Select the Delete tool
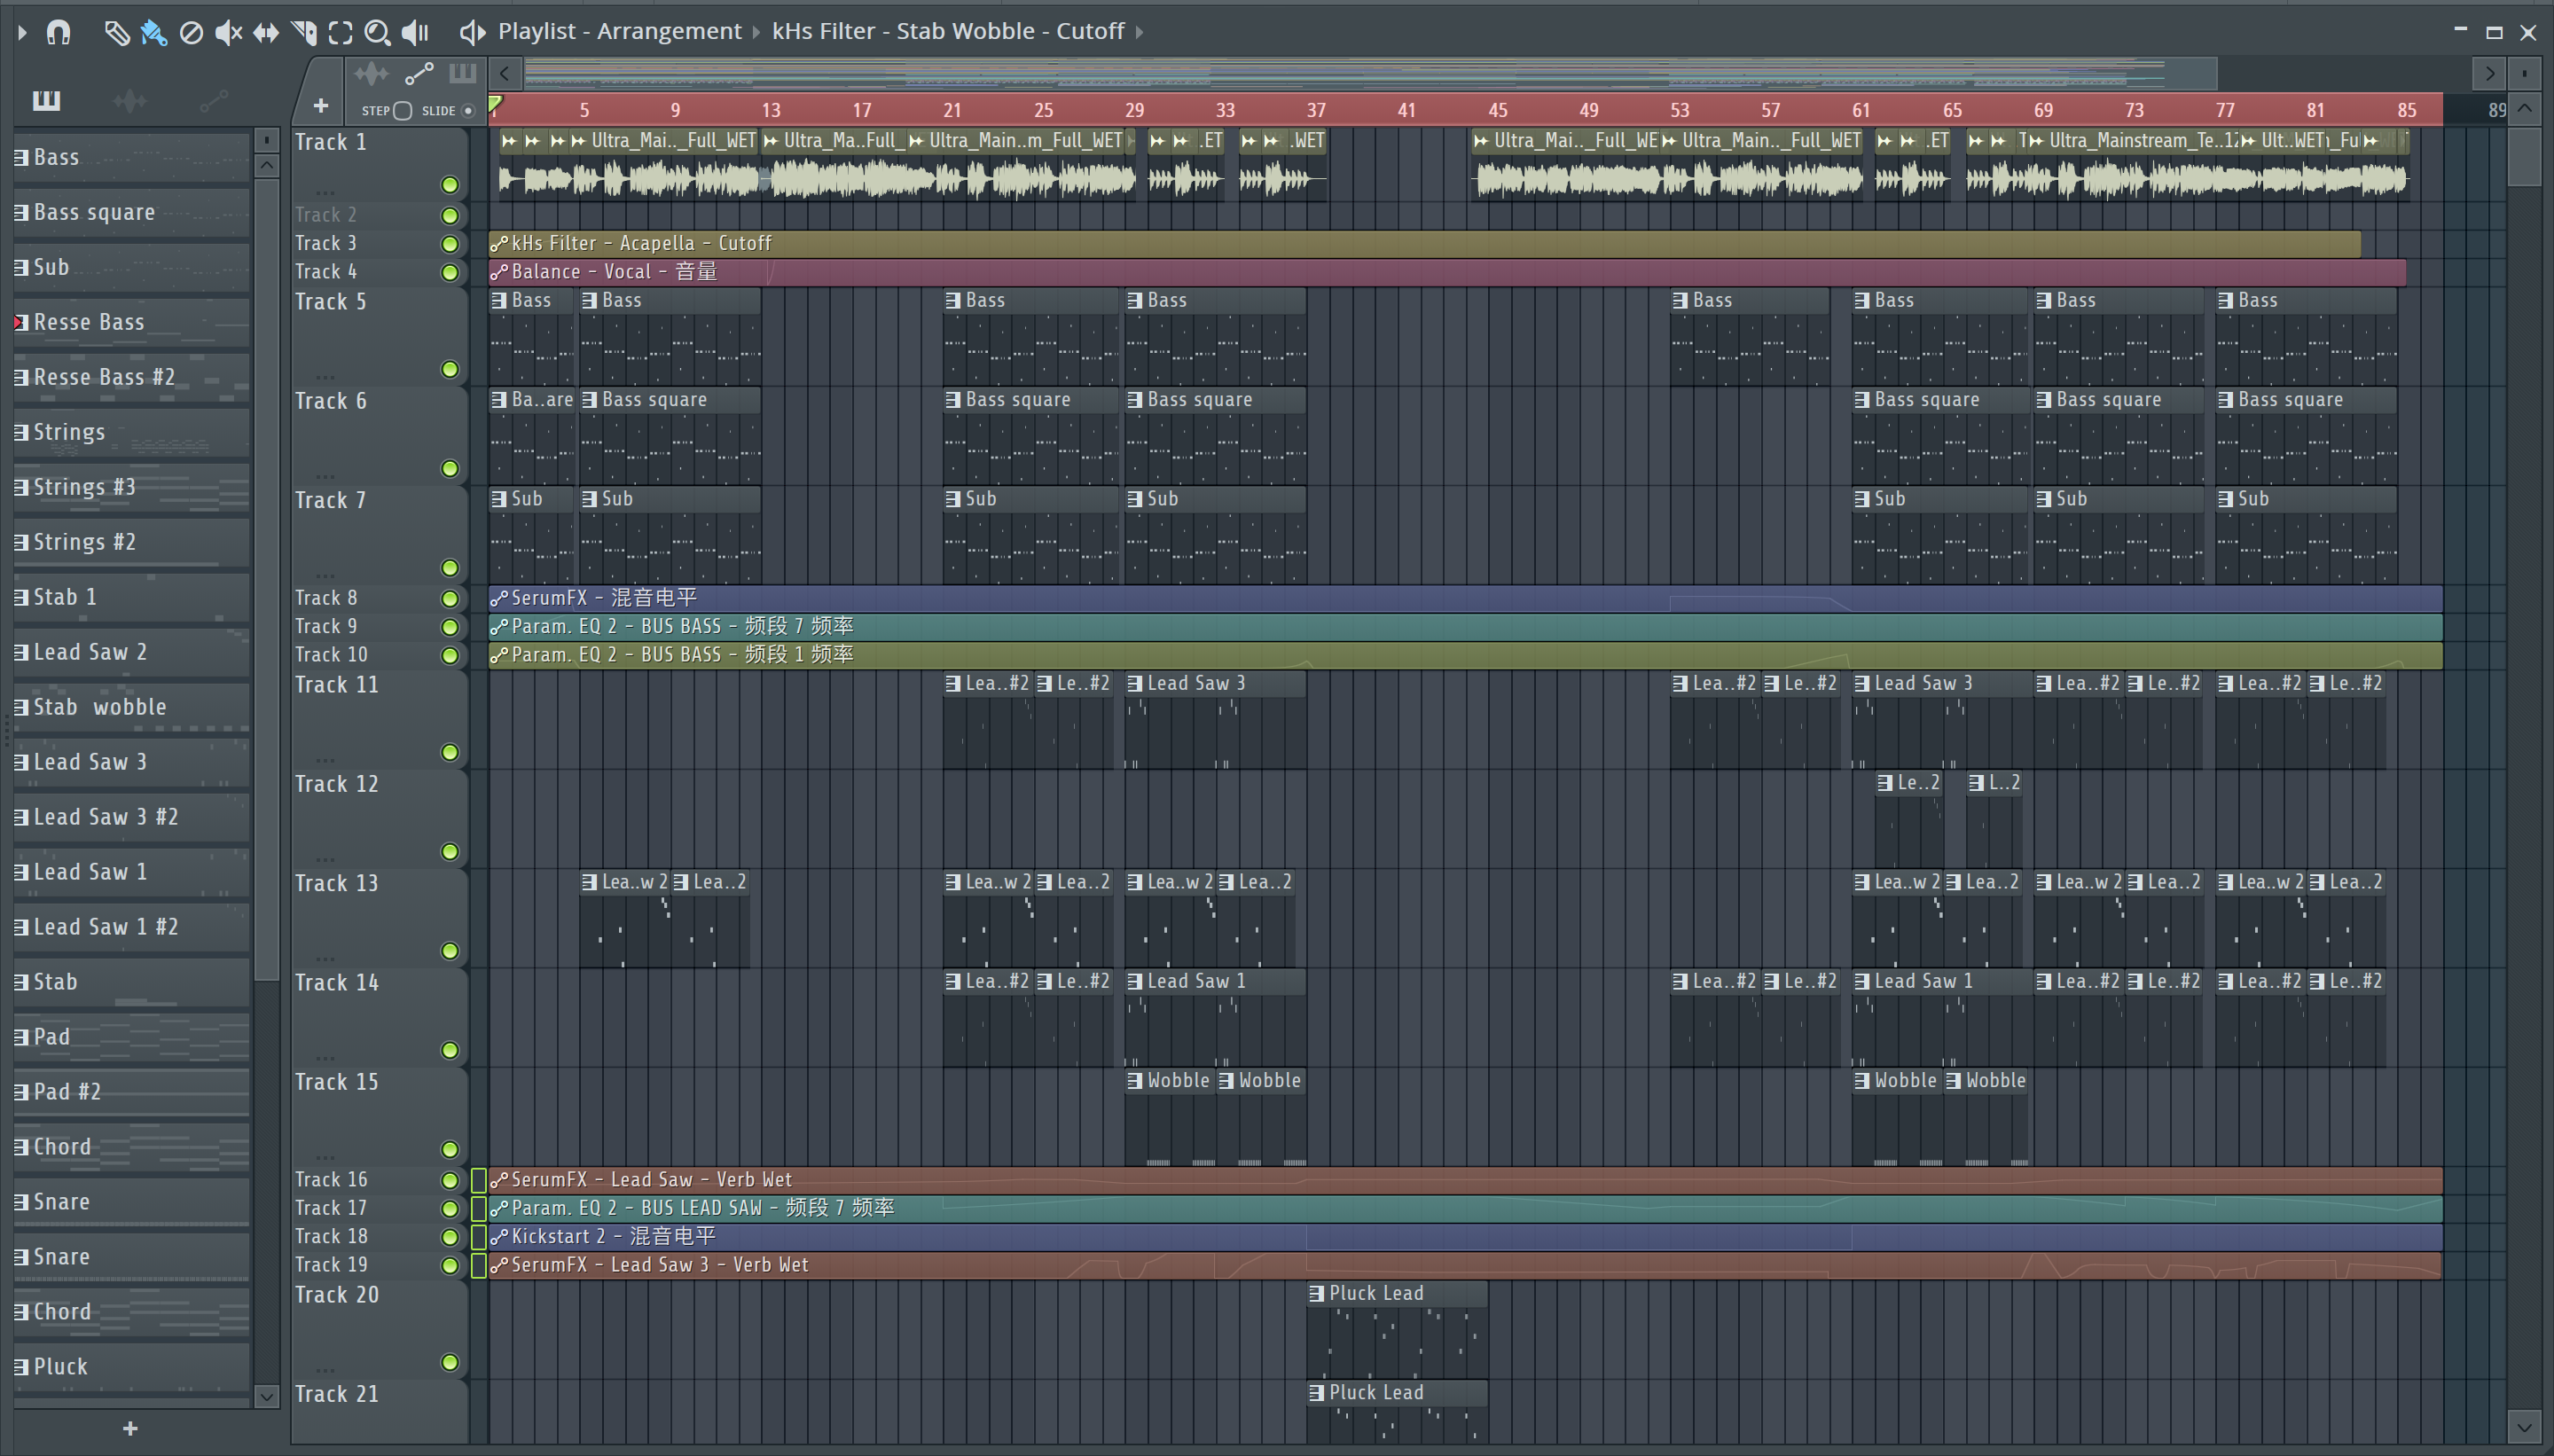2554x1456 pixels. tap(191, 33)
